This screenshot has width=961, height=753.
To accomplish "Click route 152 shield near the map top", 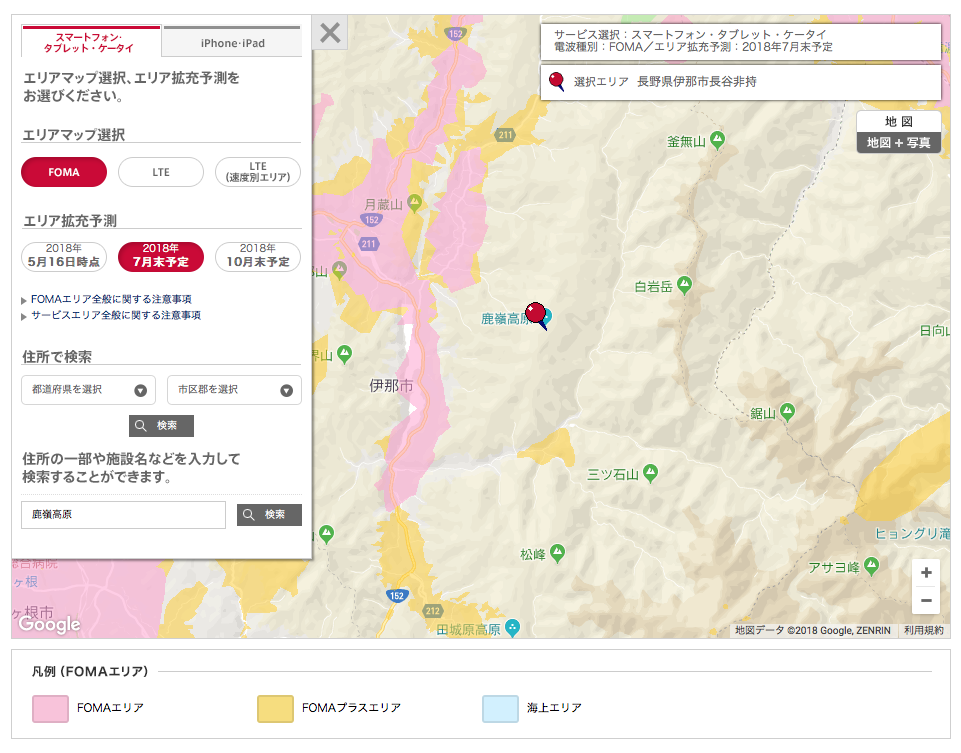I will (x=455, y=34).
